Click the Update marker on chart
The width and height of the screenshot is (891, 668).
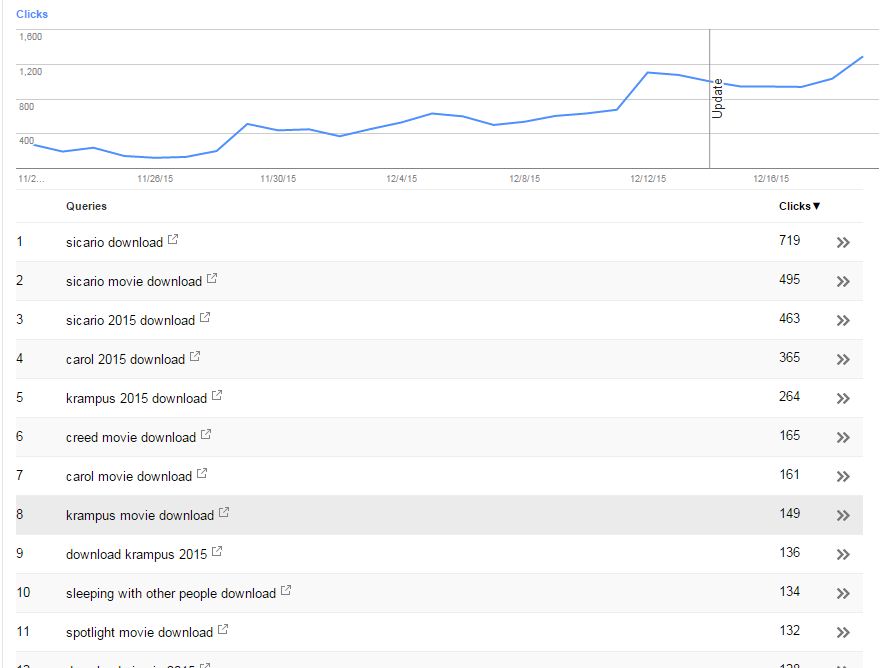[717, 98]
